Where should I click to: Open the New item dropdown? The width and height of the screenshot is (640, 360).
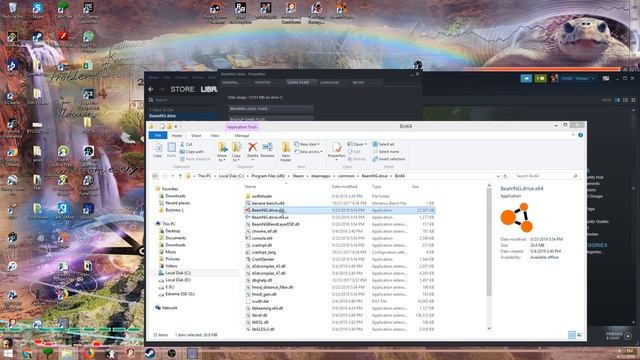(x=307, y=144)
